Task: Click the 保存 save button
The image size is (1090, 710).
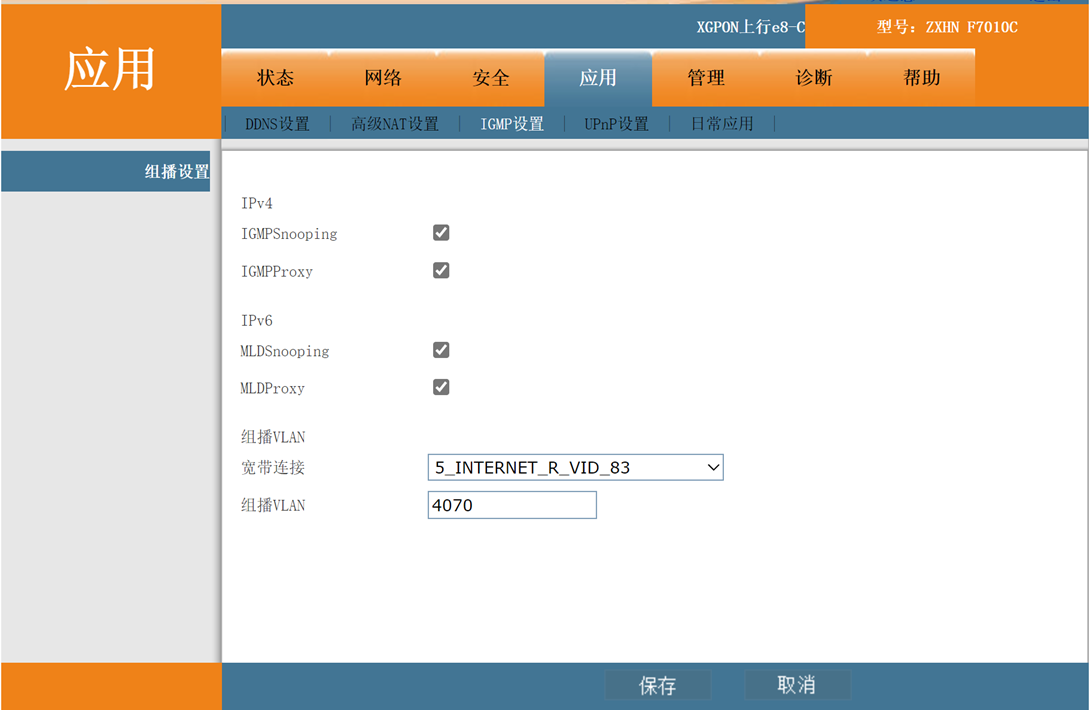Action: tap(658, 686)
